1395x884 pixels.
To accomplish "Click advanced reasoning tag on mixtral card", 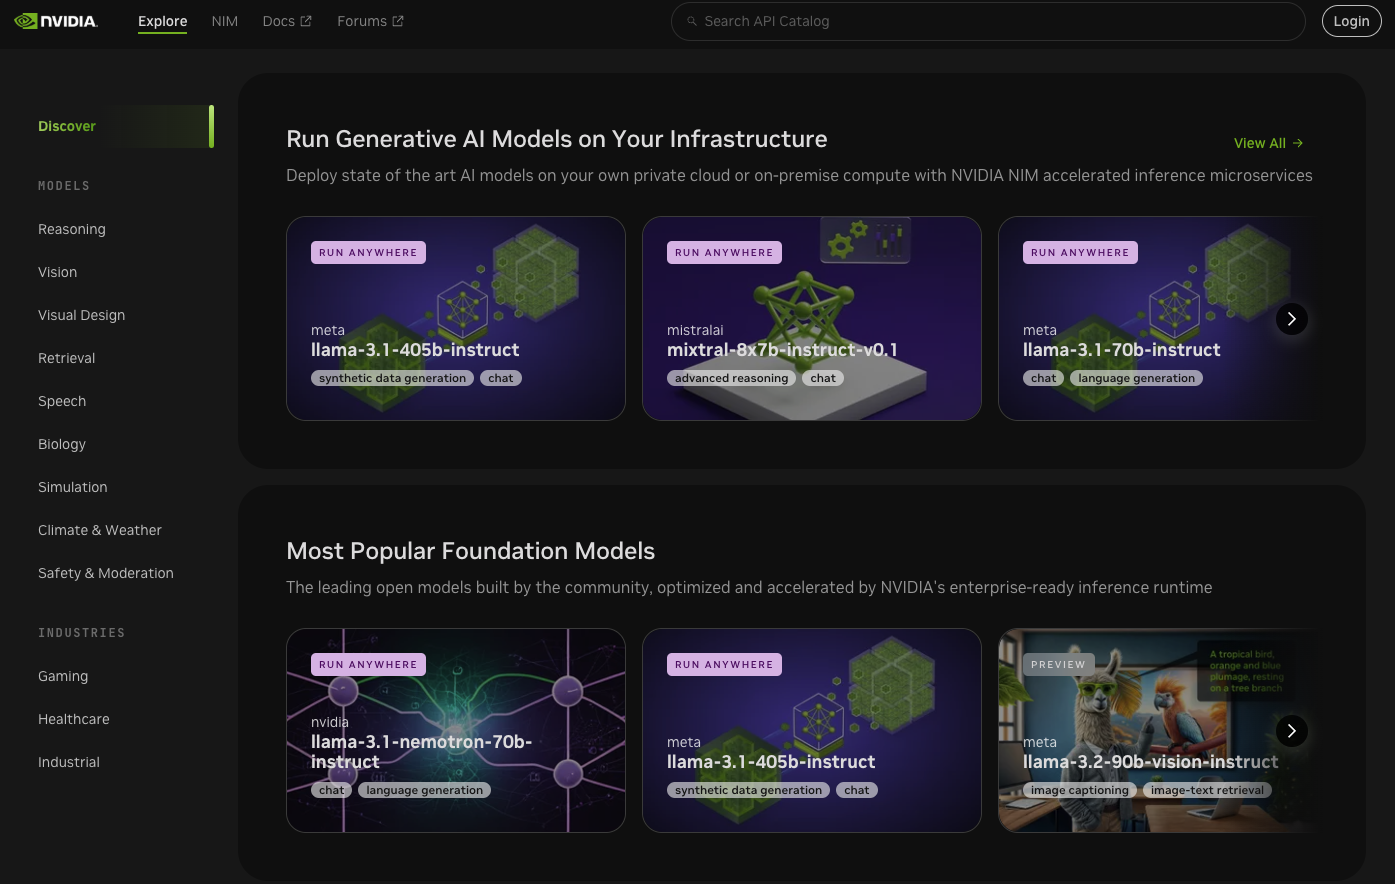I will 732,378.
